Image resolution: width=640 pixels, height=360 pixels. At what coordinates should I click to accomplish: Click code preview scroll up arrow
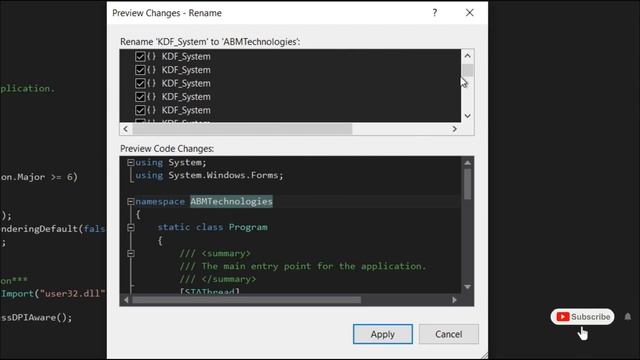coord(467,163)
